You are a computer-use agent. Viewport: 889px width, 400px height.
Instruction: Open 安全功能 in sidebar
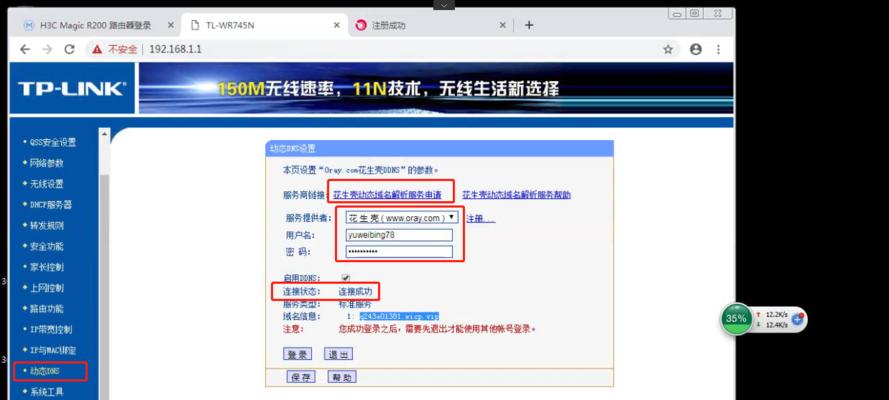click(x=46, y=246)
